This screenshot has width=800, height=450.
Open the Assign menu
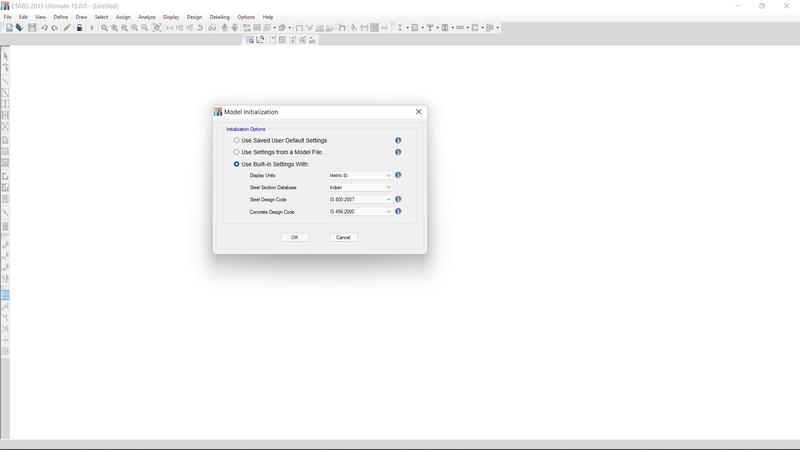coord(123,17)
